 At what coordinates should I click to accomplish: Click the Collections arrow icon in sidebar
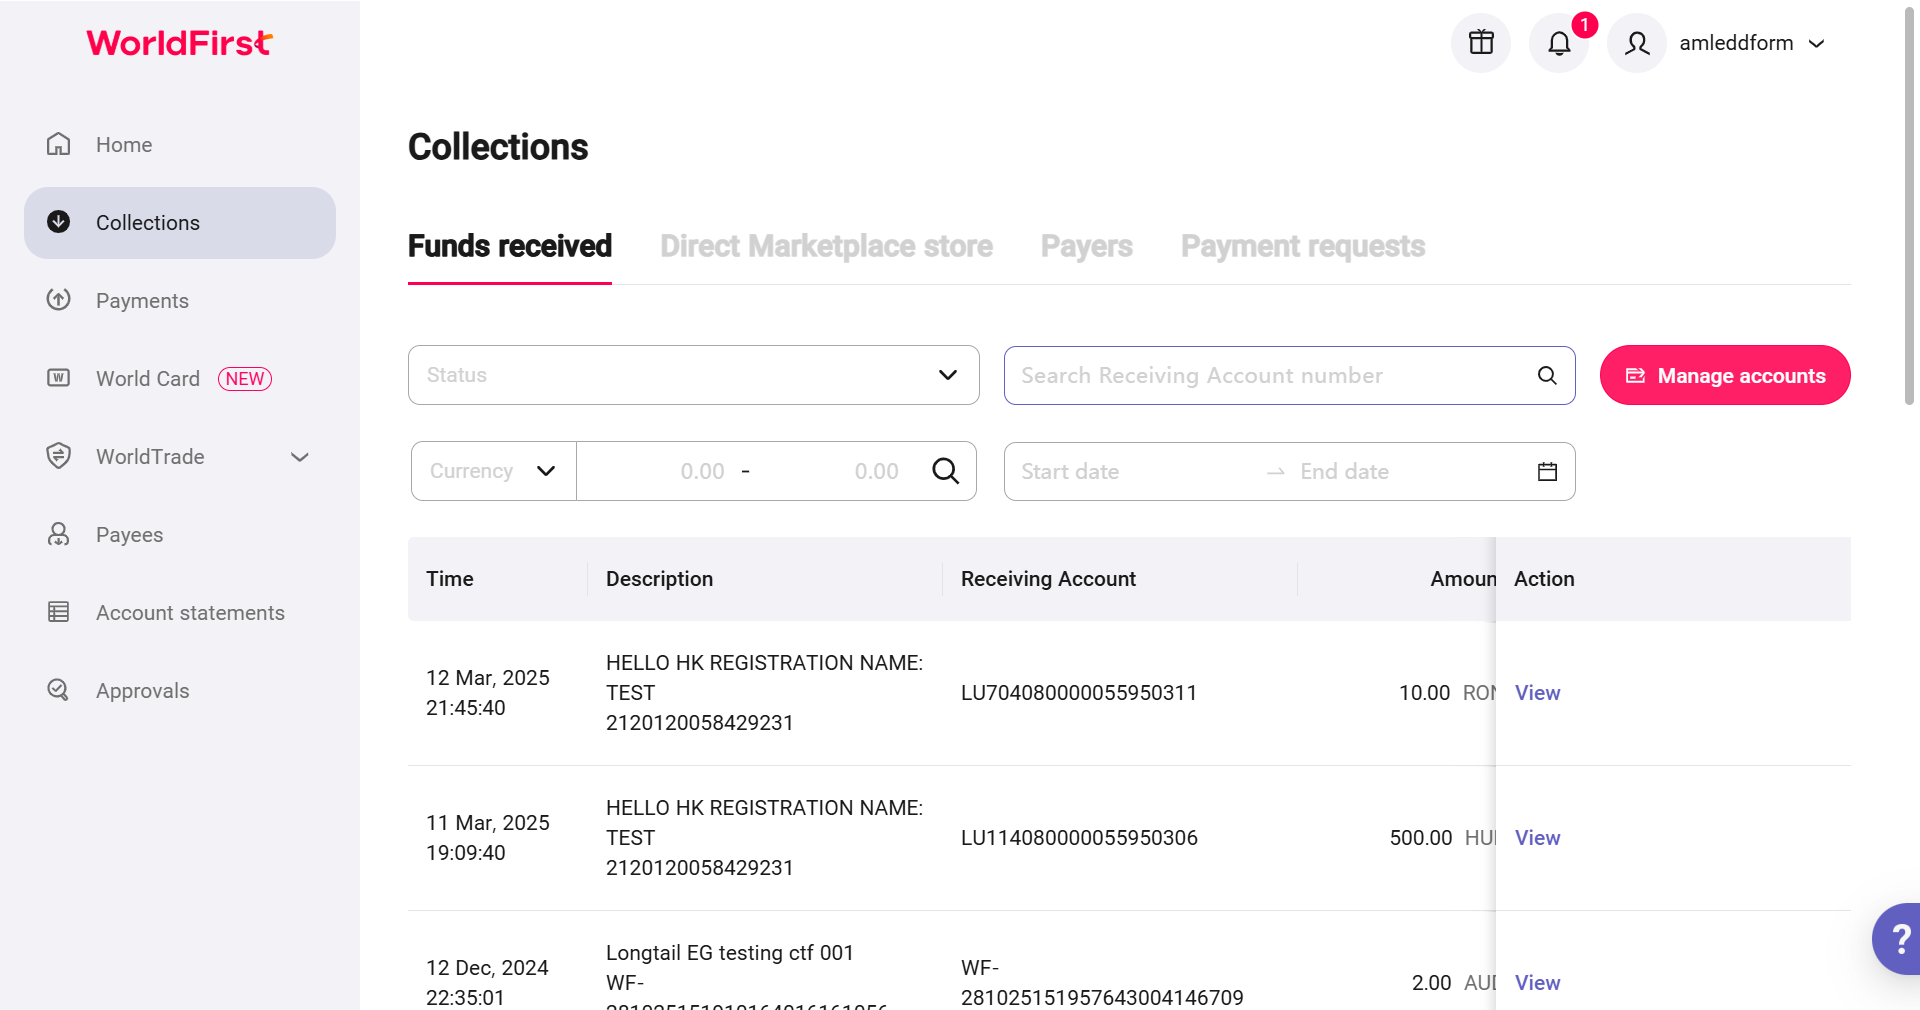[x=59, y=222]
